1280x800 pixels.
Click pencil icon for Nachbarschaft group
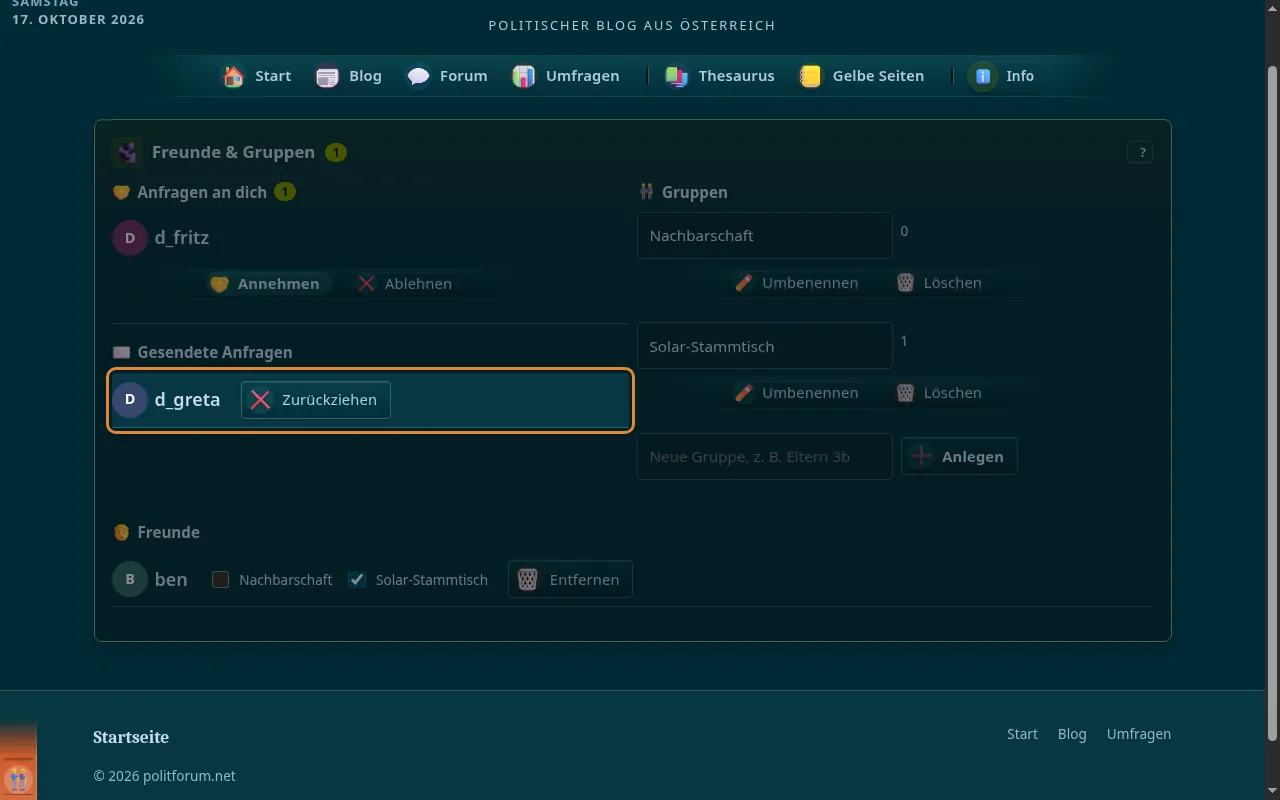(x=743, y=283)
